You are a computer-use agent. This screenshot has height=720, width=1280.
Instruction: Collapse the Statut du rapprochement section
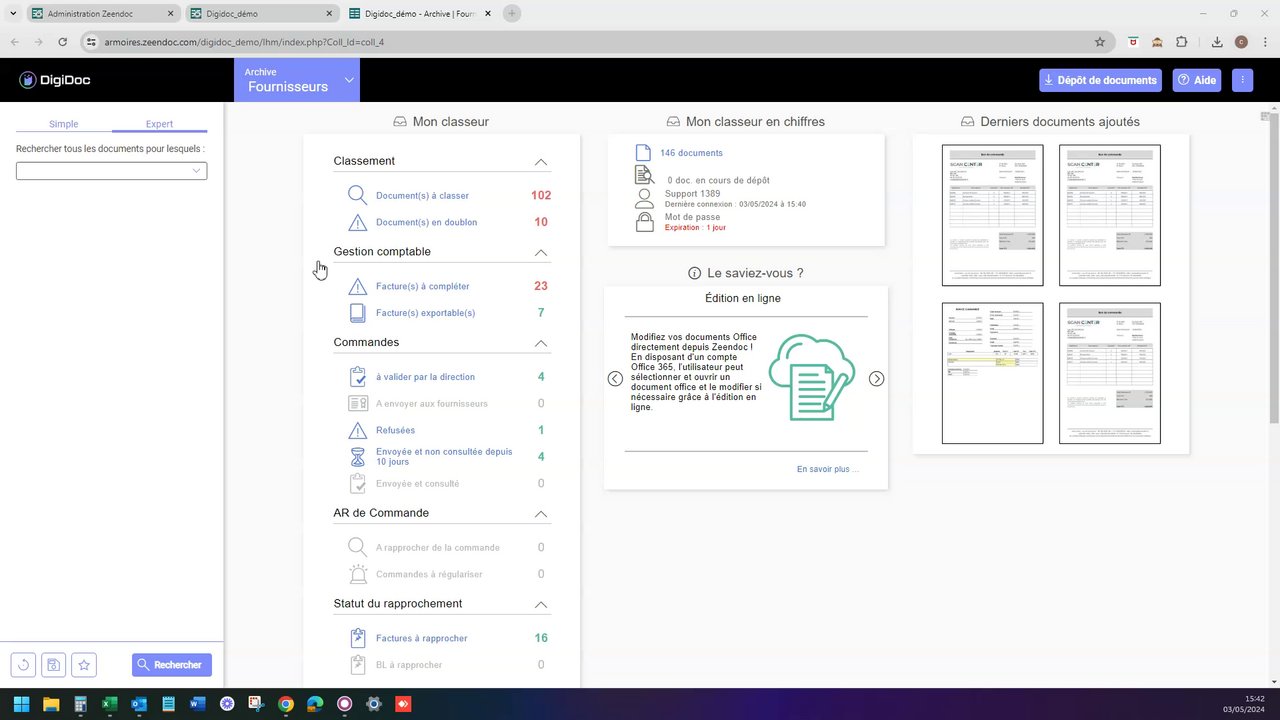point(541,605)
